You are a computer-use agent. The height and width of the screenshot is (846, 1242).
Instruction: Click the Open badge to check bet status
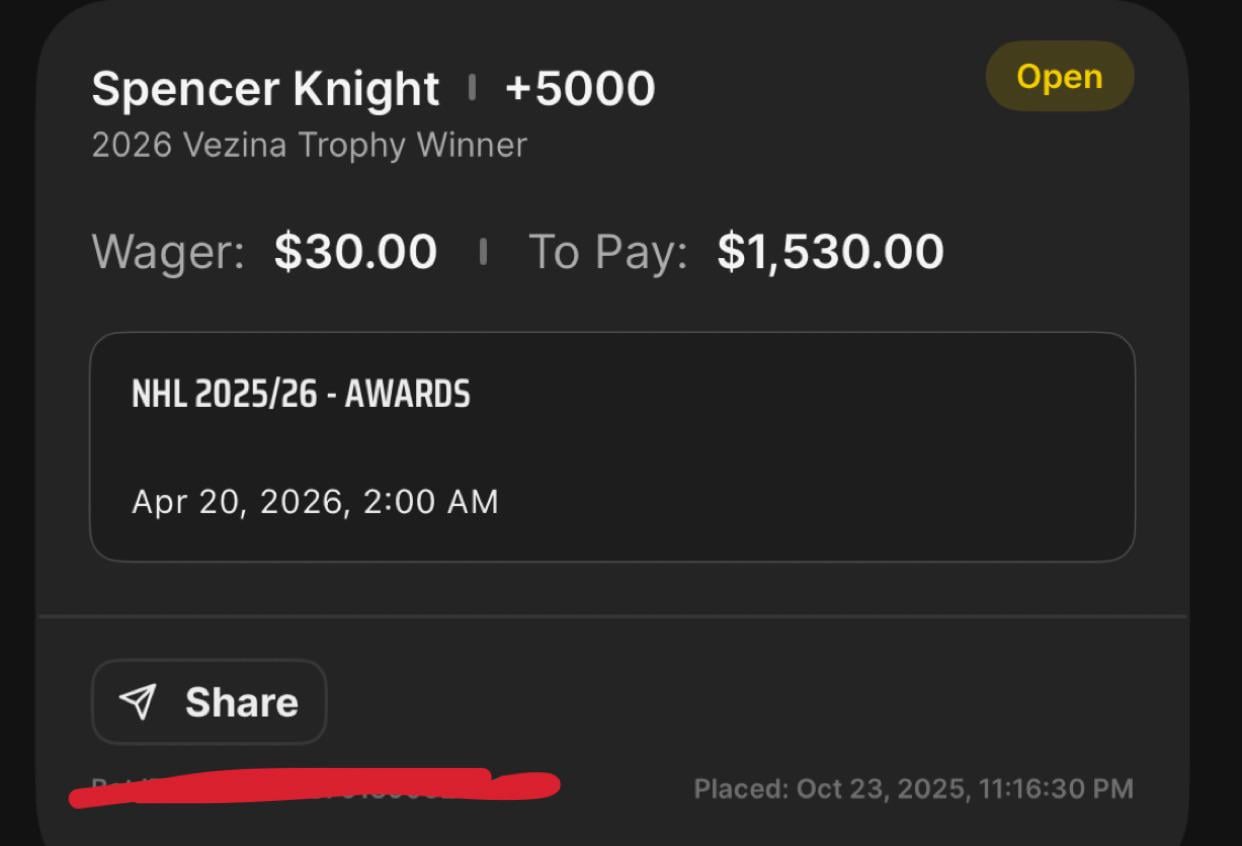[1059, 76]
